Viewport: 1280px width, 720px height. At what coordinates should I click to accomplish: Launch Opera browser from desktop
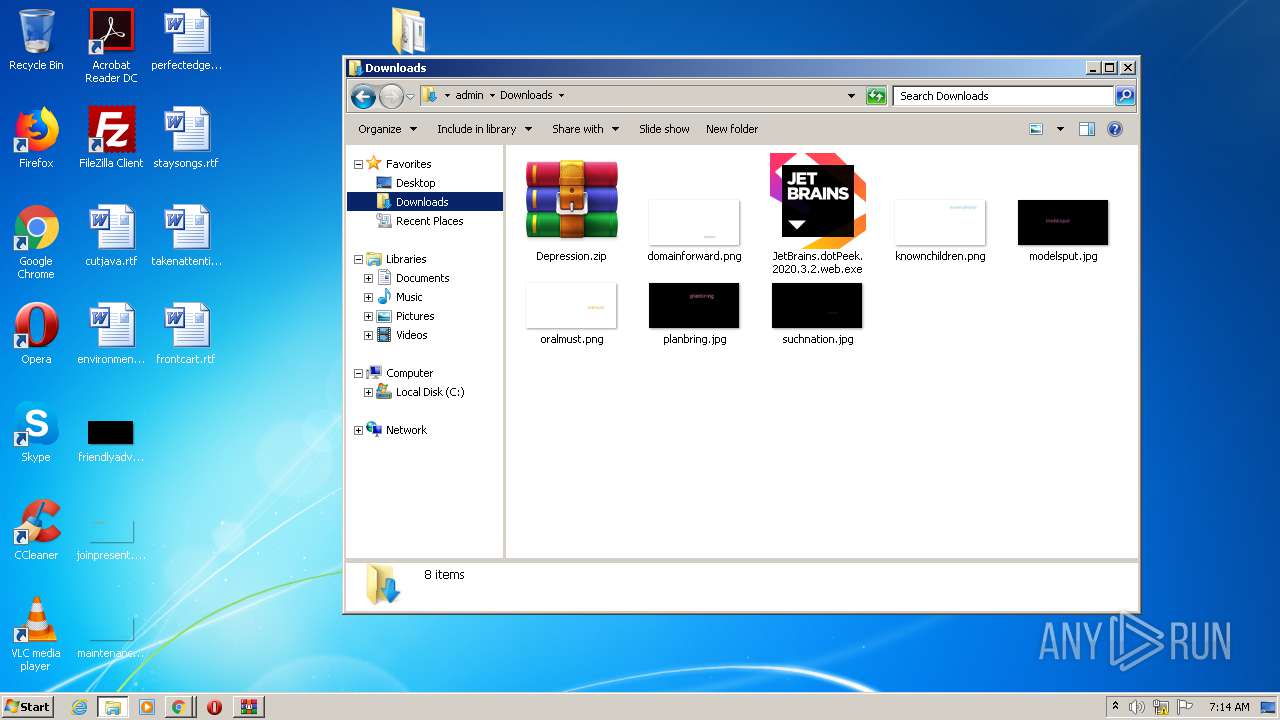tap(36, 334)
